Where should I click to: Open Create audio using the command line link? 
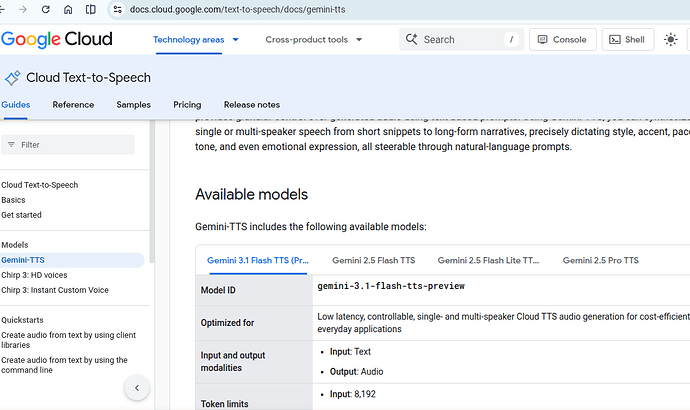coord(64,365)
